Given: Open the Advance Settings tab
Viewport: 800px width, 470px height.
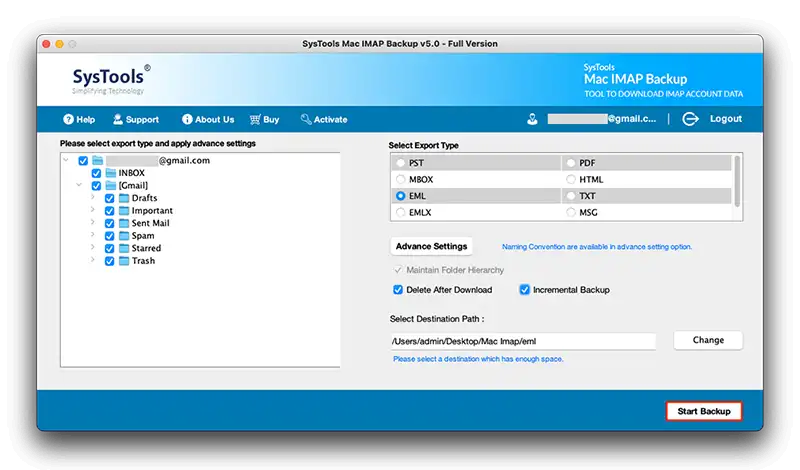Looking at the screenshot, I should (x=431, y=246).
